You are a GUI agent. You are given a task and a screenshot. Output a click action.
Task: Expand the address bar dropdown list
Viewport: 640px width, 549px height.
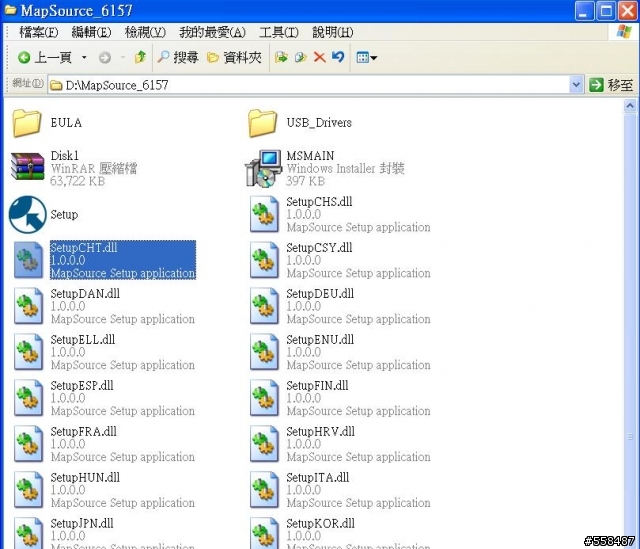tap(576, 85)
